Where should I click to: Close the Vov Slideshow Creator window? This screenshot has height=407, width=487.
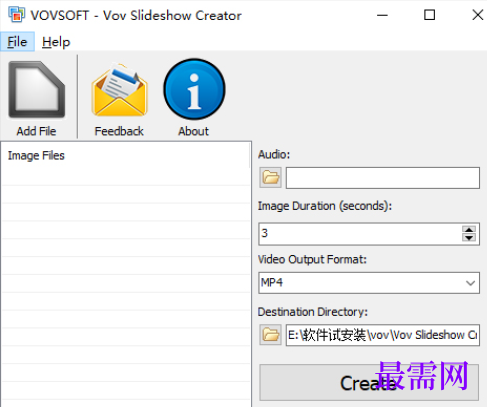coord(477,15)
